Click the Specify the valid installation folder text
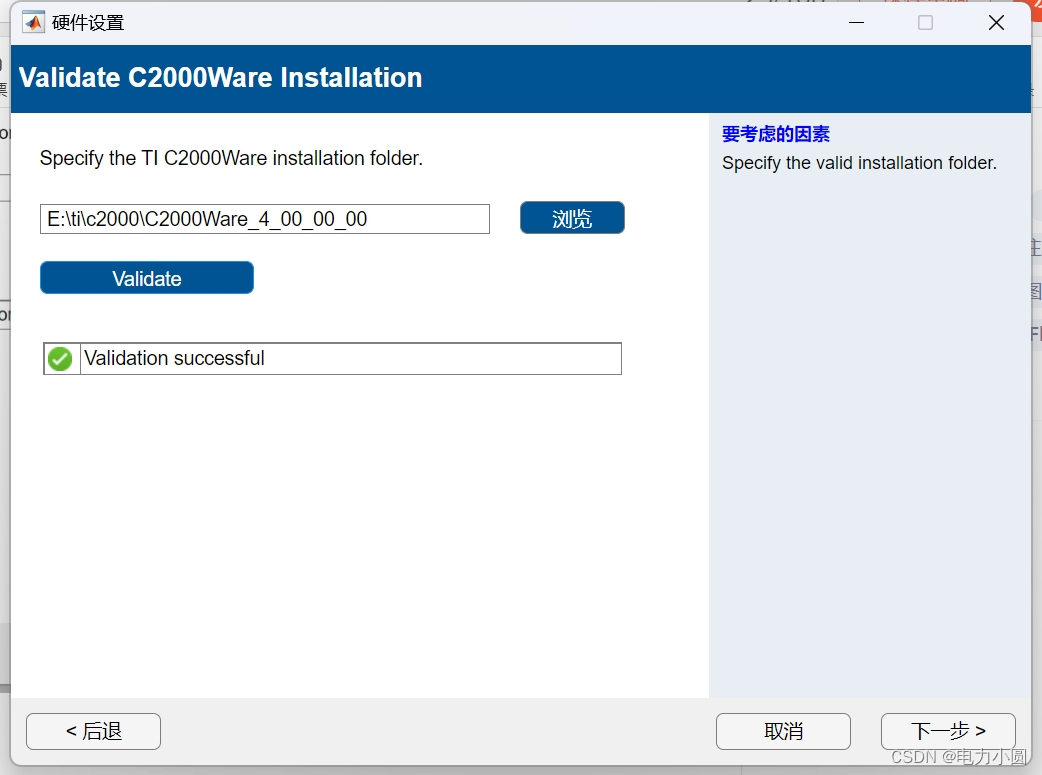This screenshot has width=1042, height=775. pyautogui.click(x=859, y=163)
